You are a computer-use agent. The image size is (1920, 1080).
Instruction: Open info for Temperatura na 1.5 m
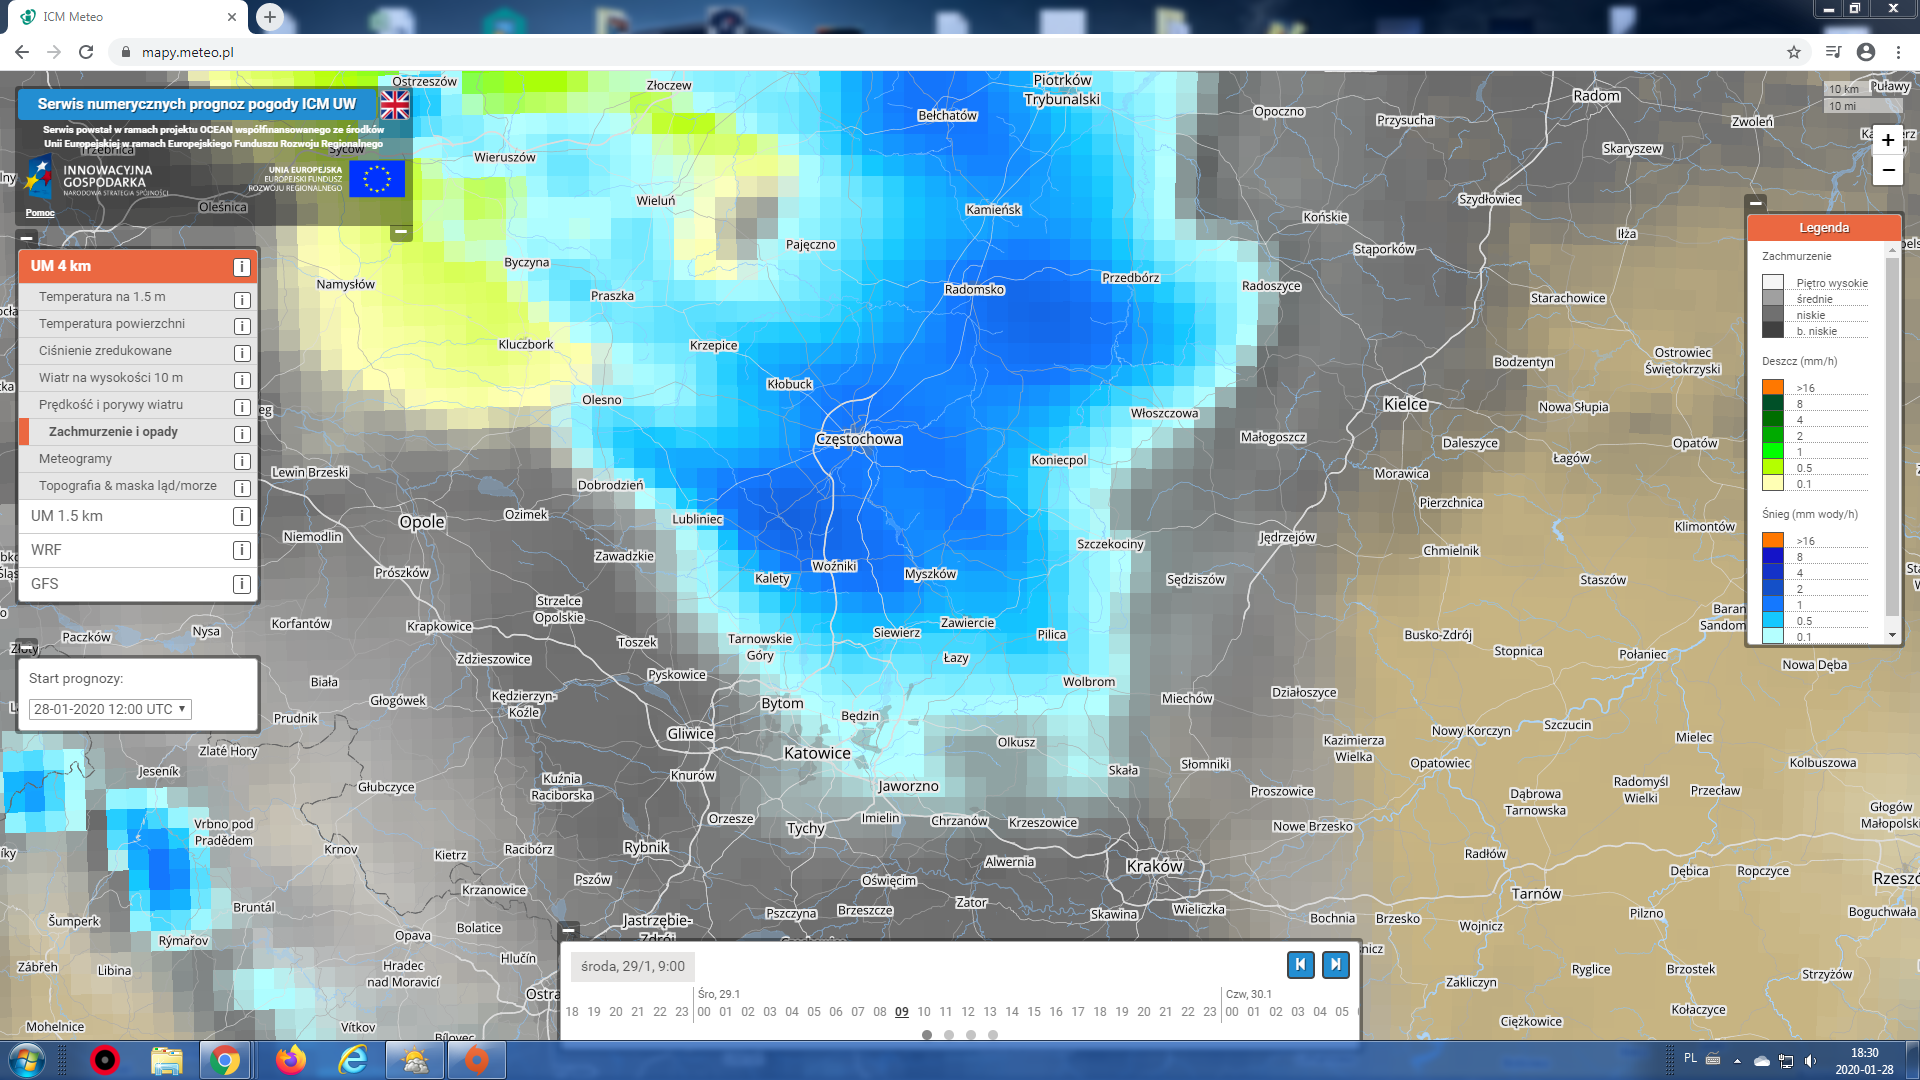click(x=241, y=300)
